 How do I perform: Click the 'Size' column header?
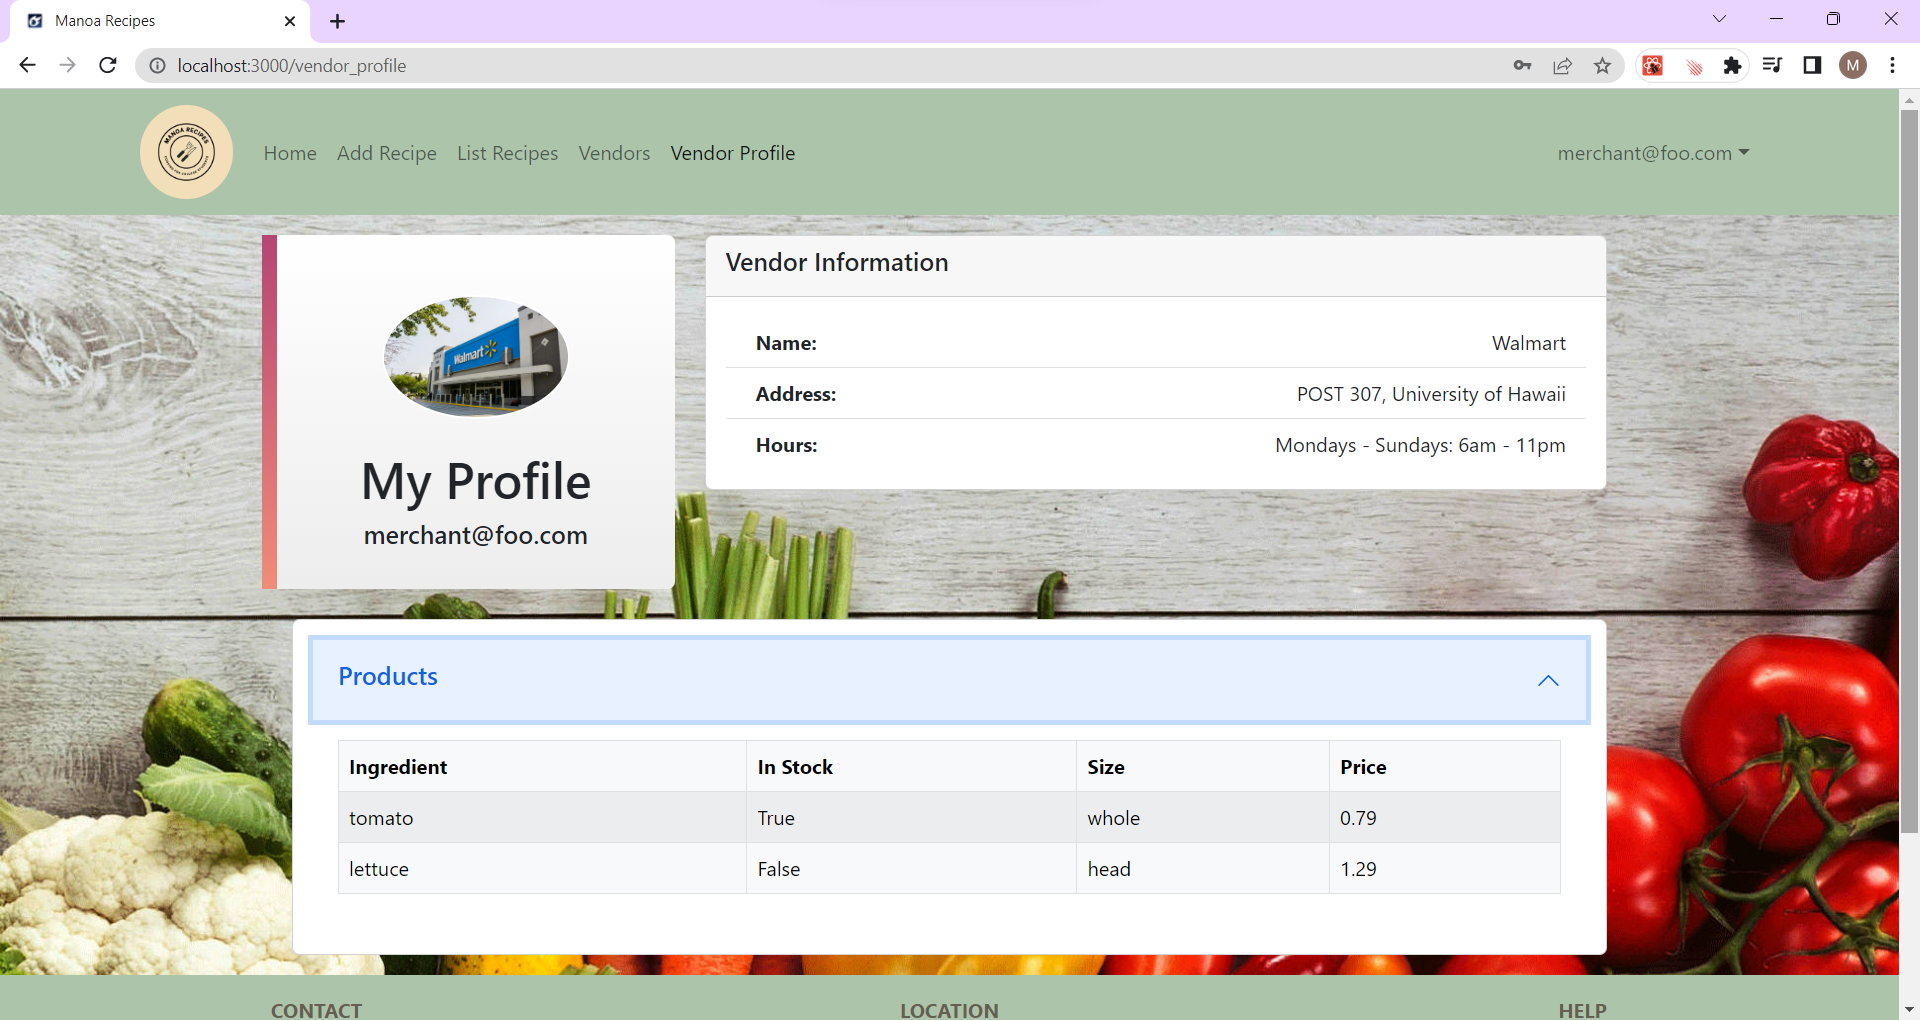[1203, 767]
